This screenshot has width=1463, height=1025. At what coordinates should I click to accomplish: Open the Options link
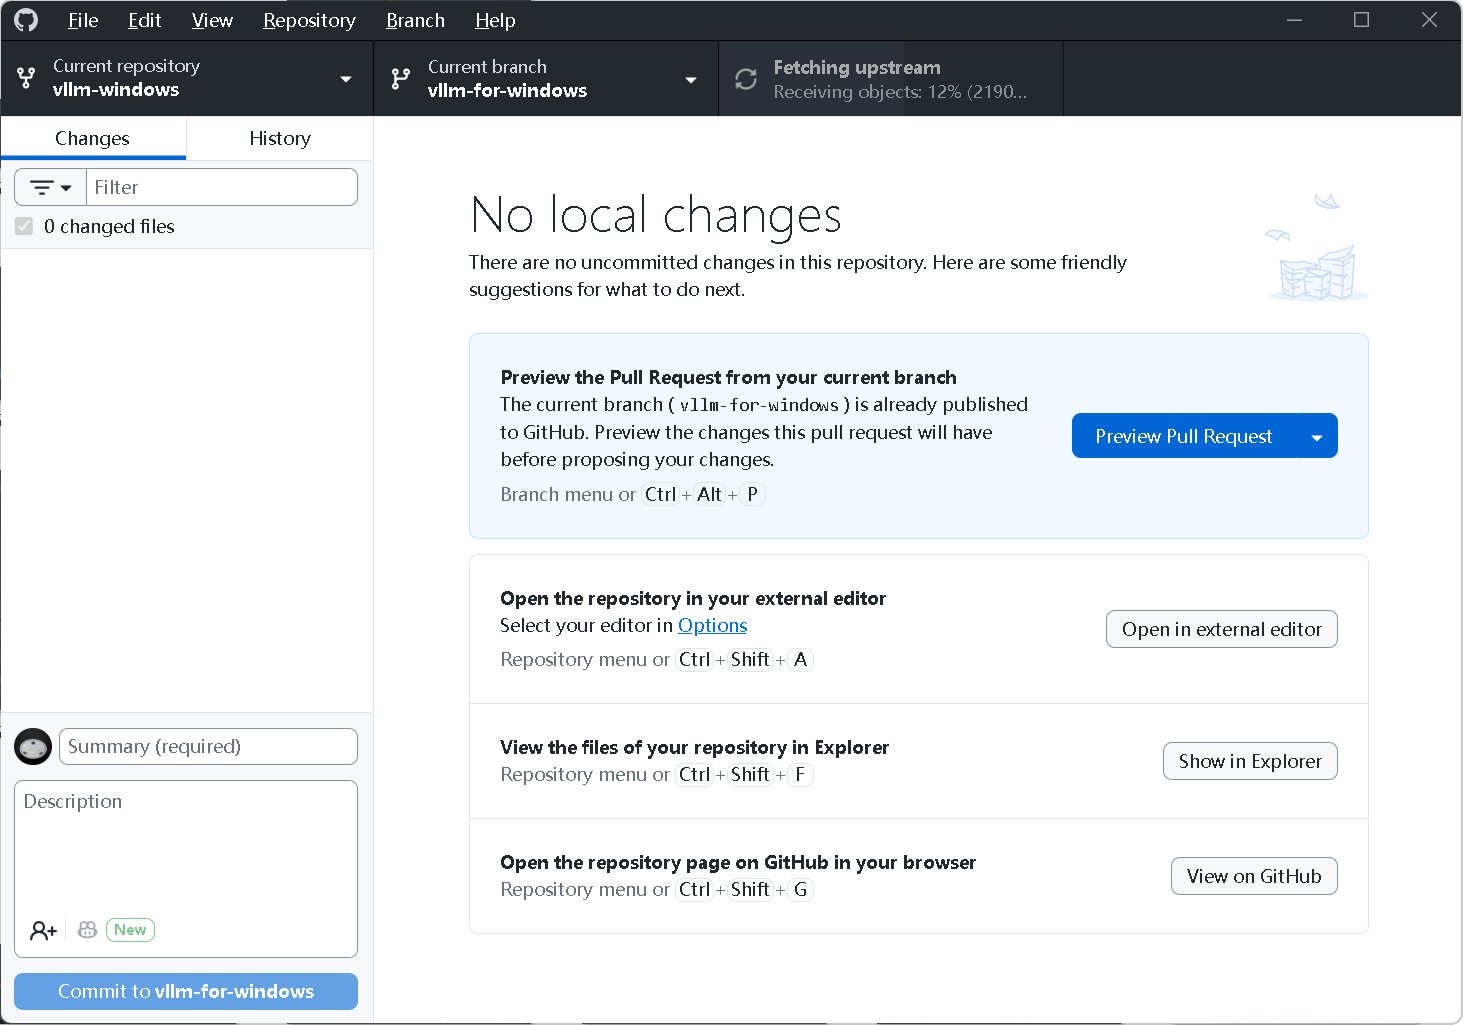712,625
